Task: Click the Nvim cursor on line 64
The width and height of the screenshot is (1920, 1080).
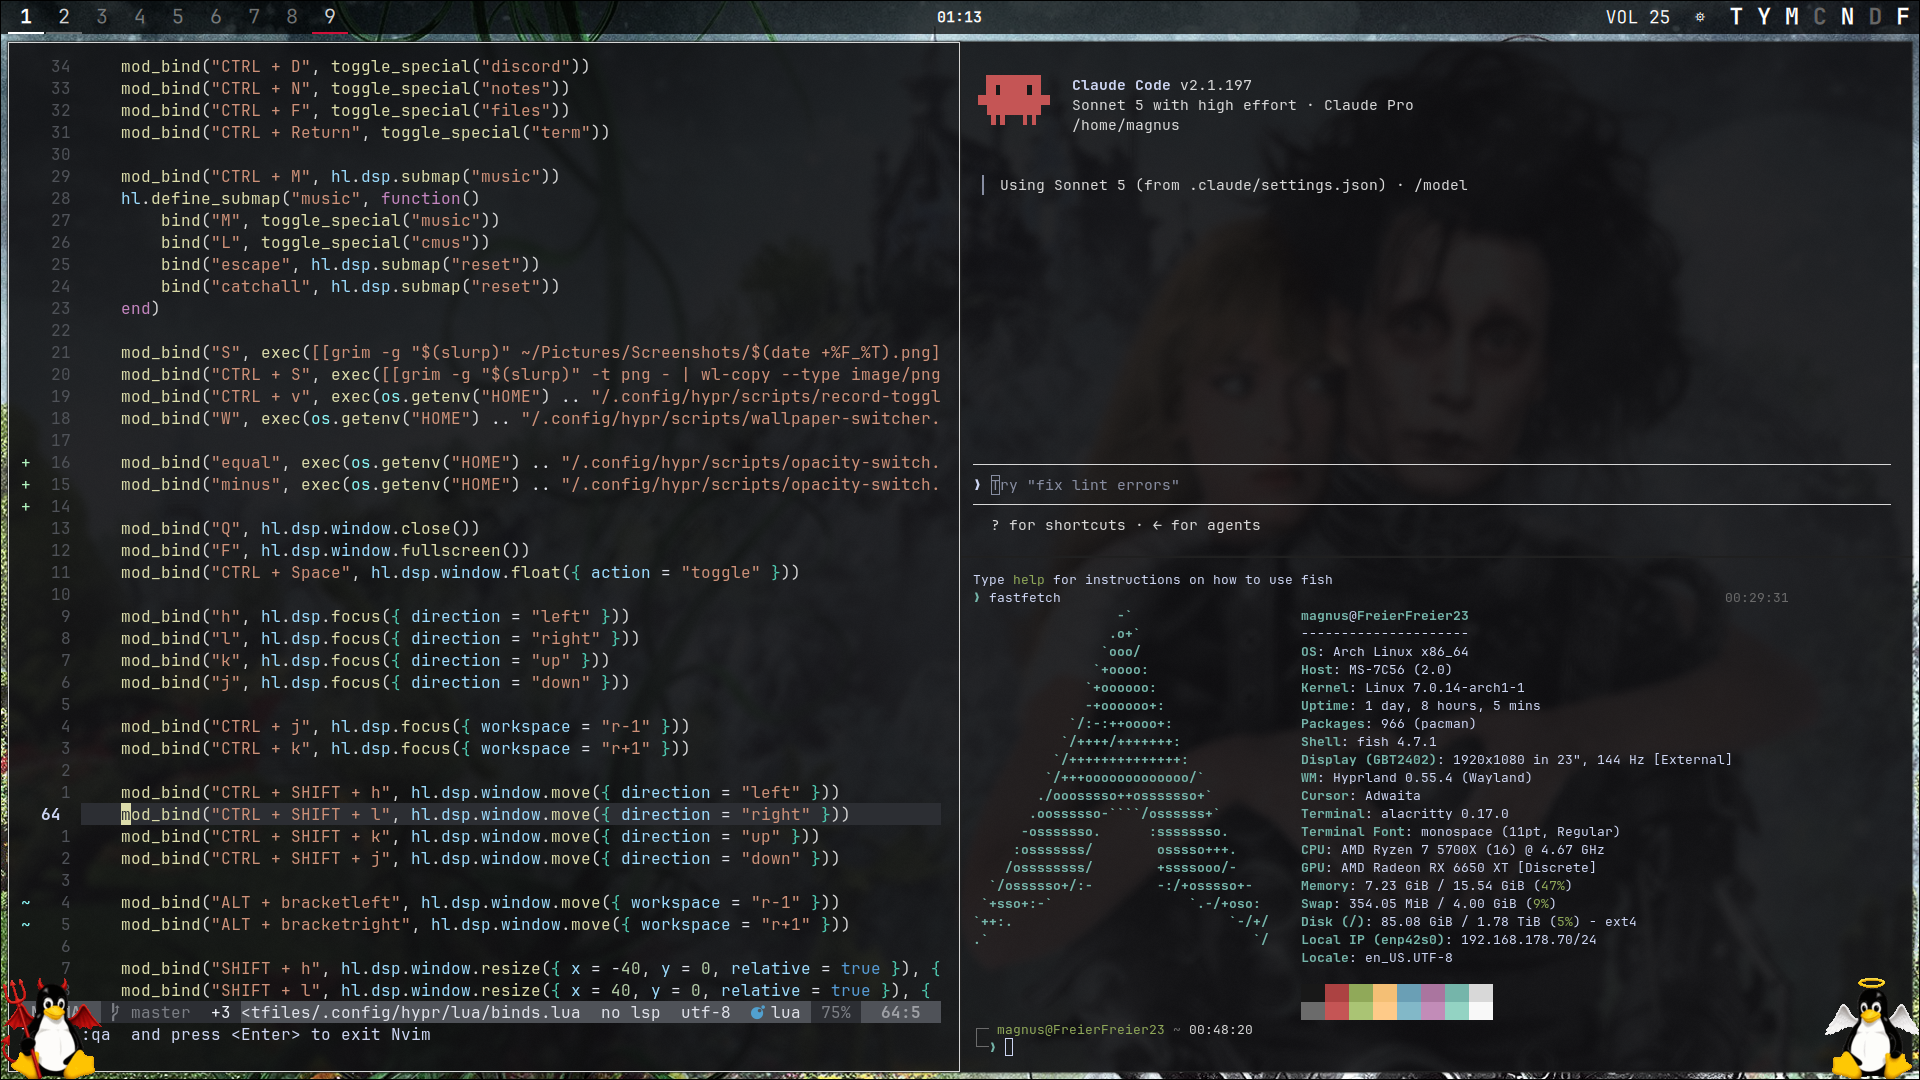Action: 126,815
